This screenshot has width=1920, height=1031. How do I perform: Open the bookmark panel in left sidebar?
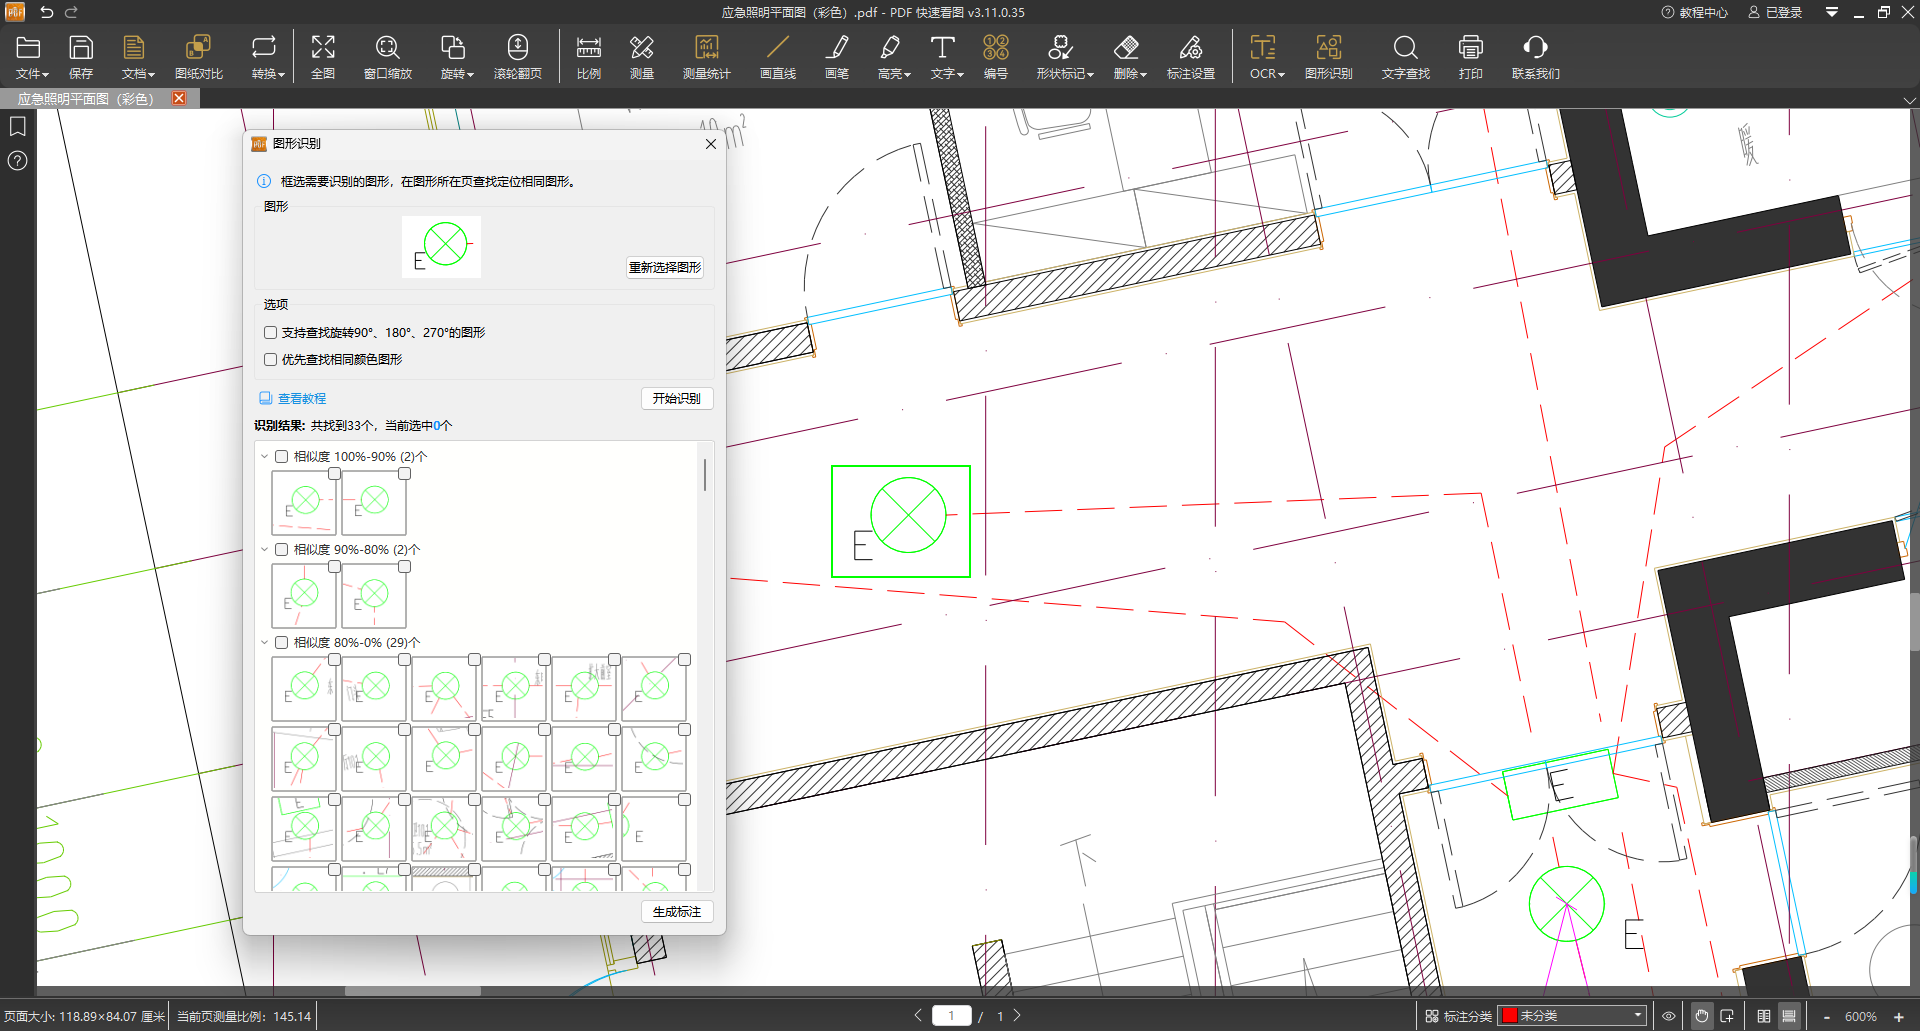click(18, 126)
